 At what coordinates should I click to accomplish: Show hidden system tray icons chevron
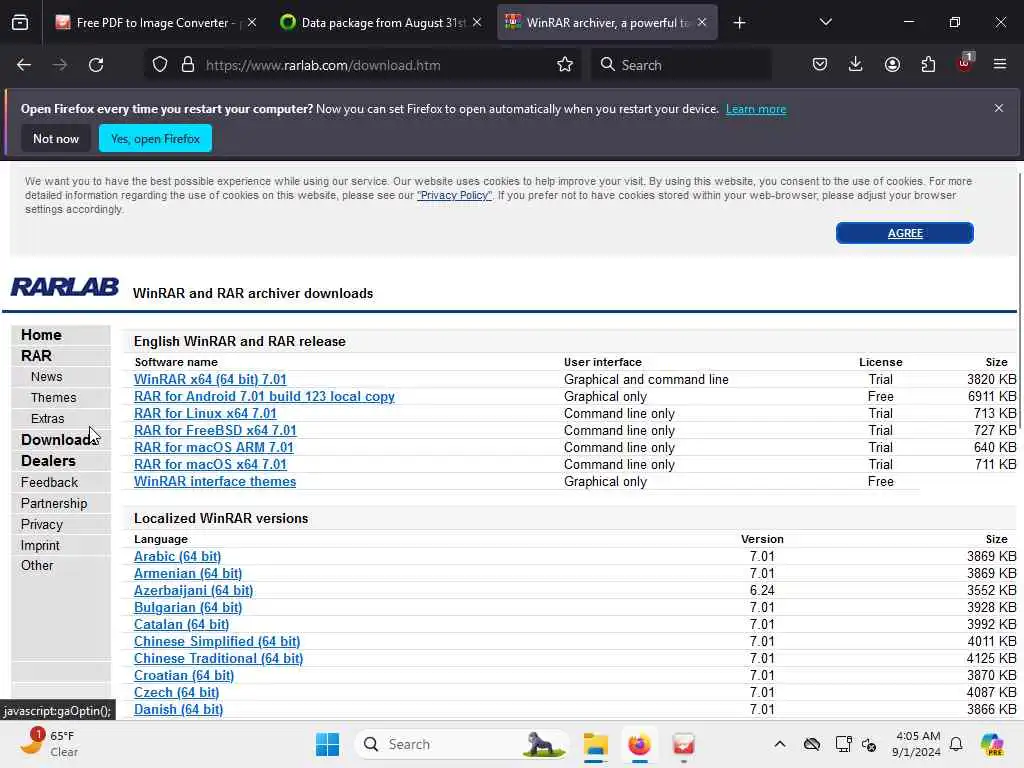780,744
